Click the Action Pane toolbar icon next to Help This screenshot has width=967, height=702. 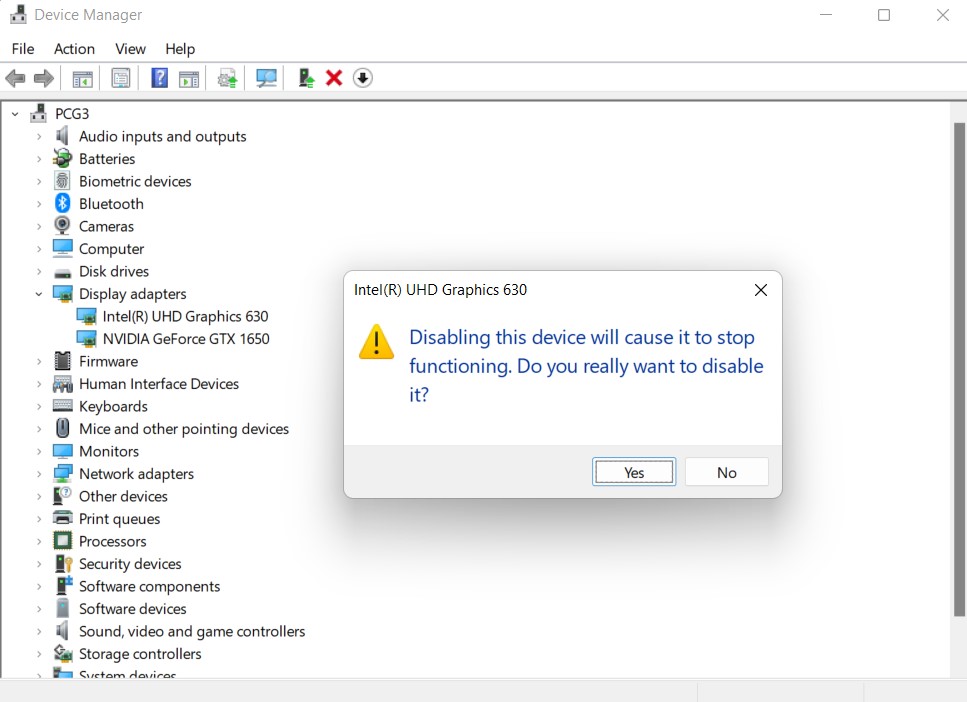[x=189, y=78]
